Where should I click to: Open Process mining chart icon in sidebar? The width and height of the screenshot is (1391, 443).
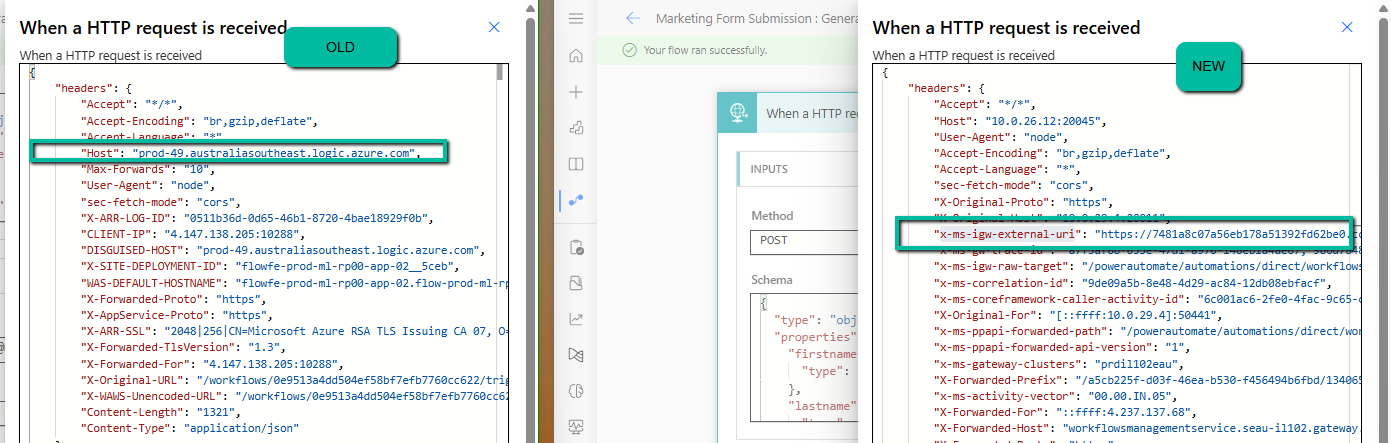(575, 319)
